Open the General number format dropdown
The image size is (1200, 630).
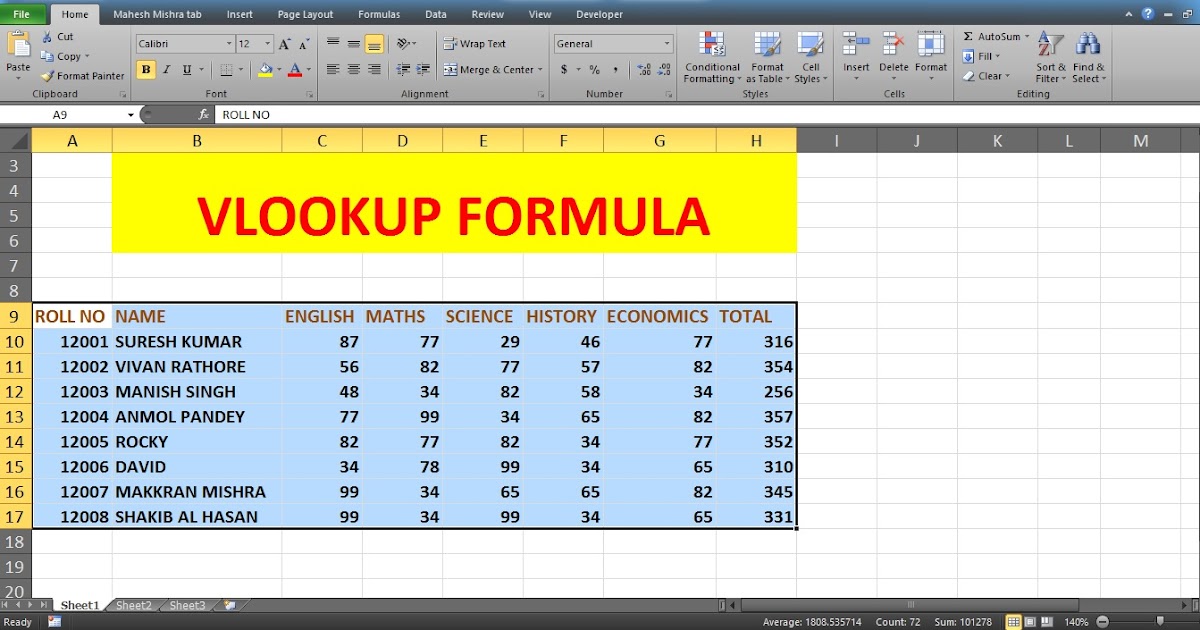tap(666, 43)
